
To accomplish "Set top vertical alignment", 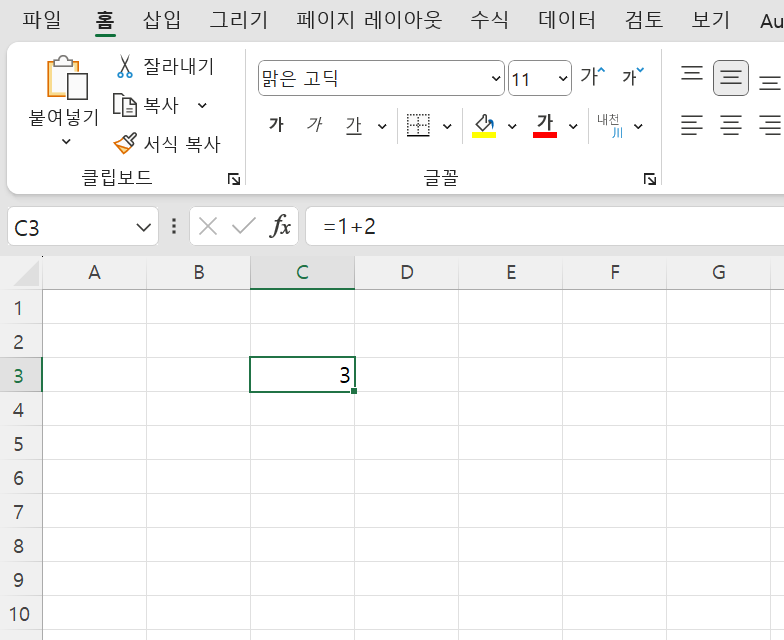I will tap(692, 74).
